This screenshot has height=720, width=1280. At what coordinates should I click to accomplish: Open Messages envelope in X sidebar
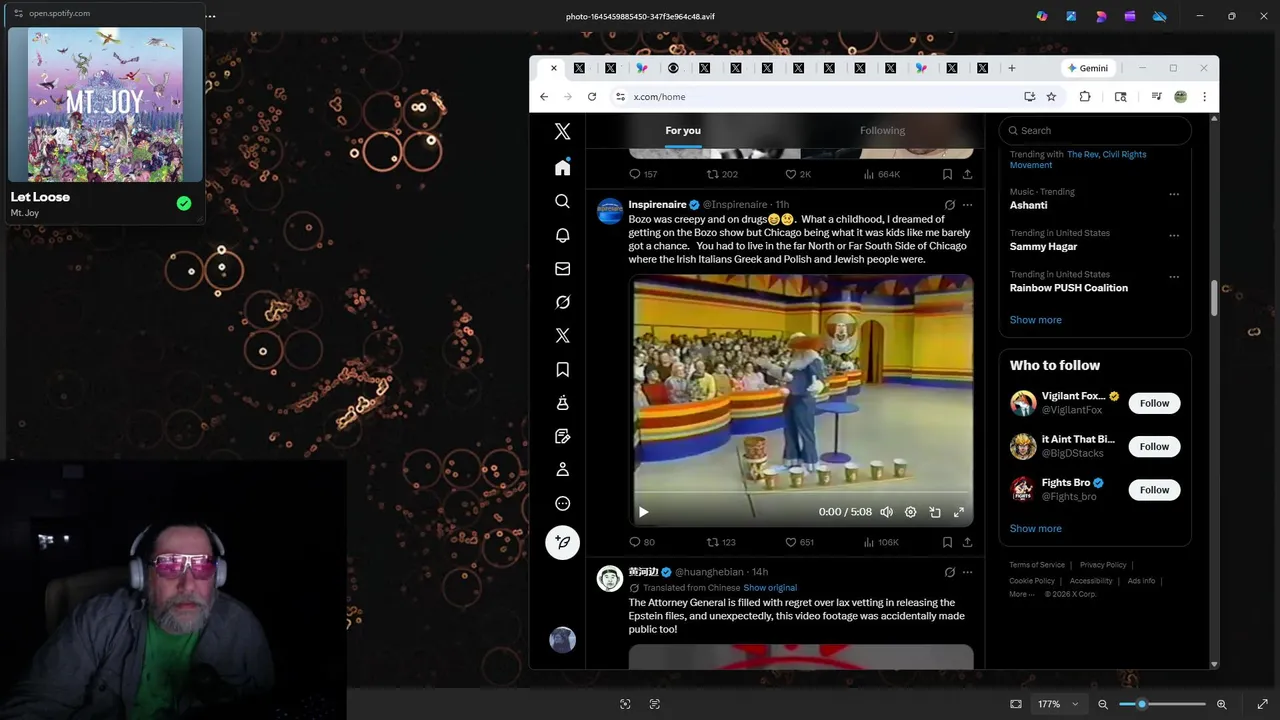pyautogui.click(x=562, y=268)
